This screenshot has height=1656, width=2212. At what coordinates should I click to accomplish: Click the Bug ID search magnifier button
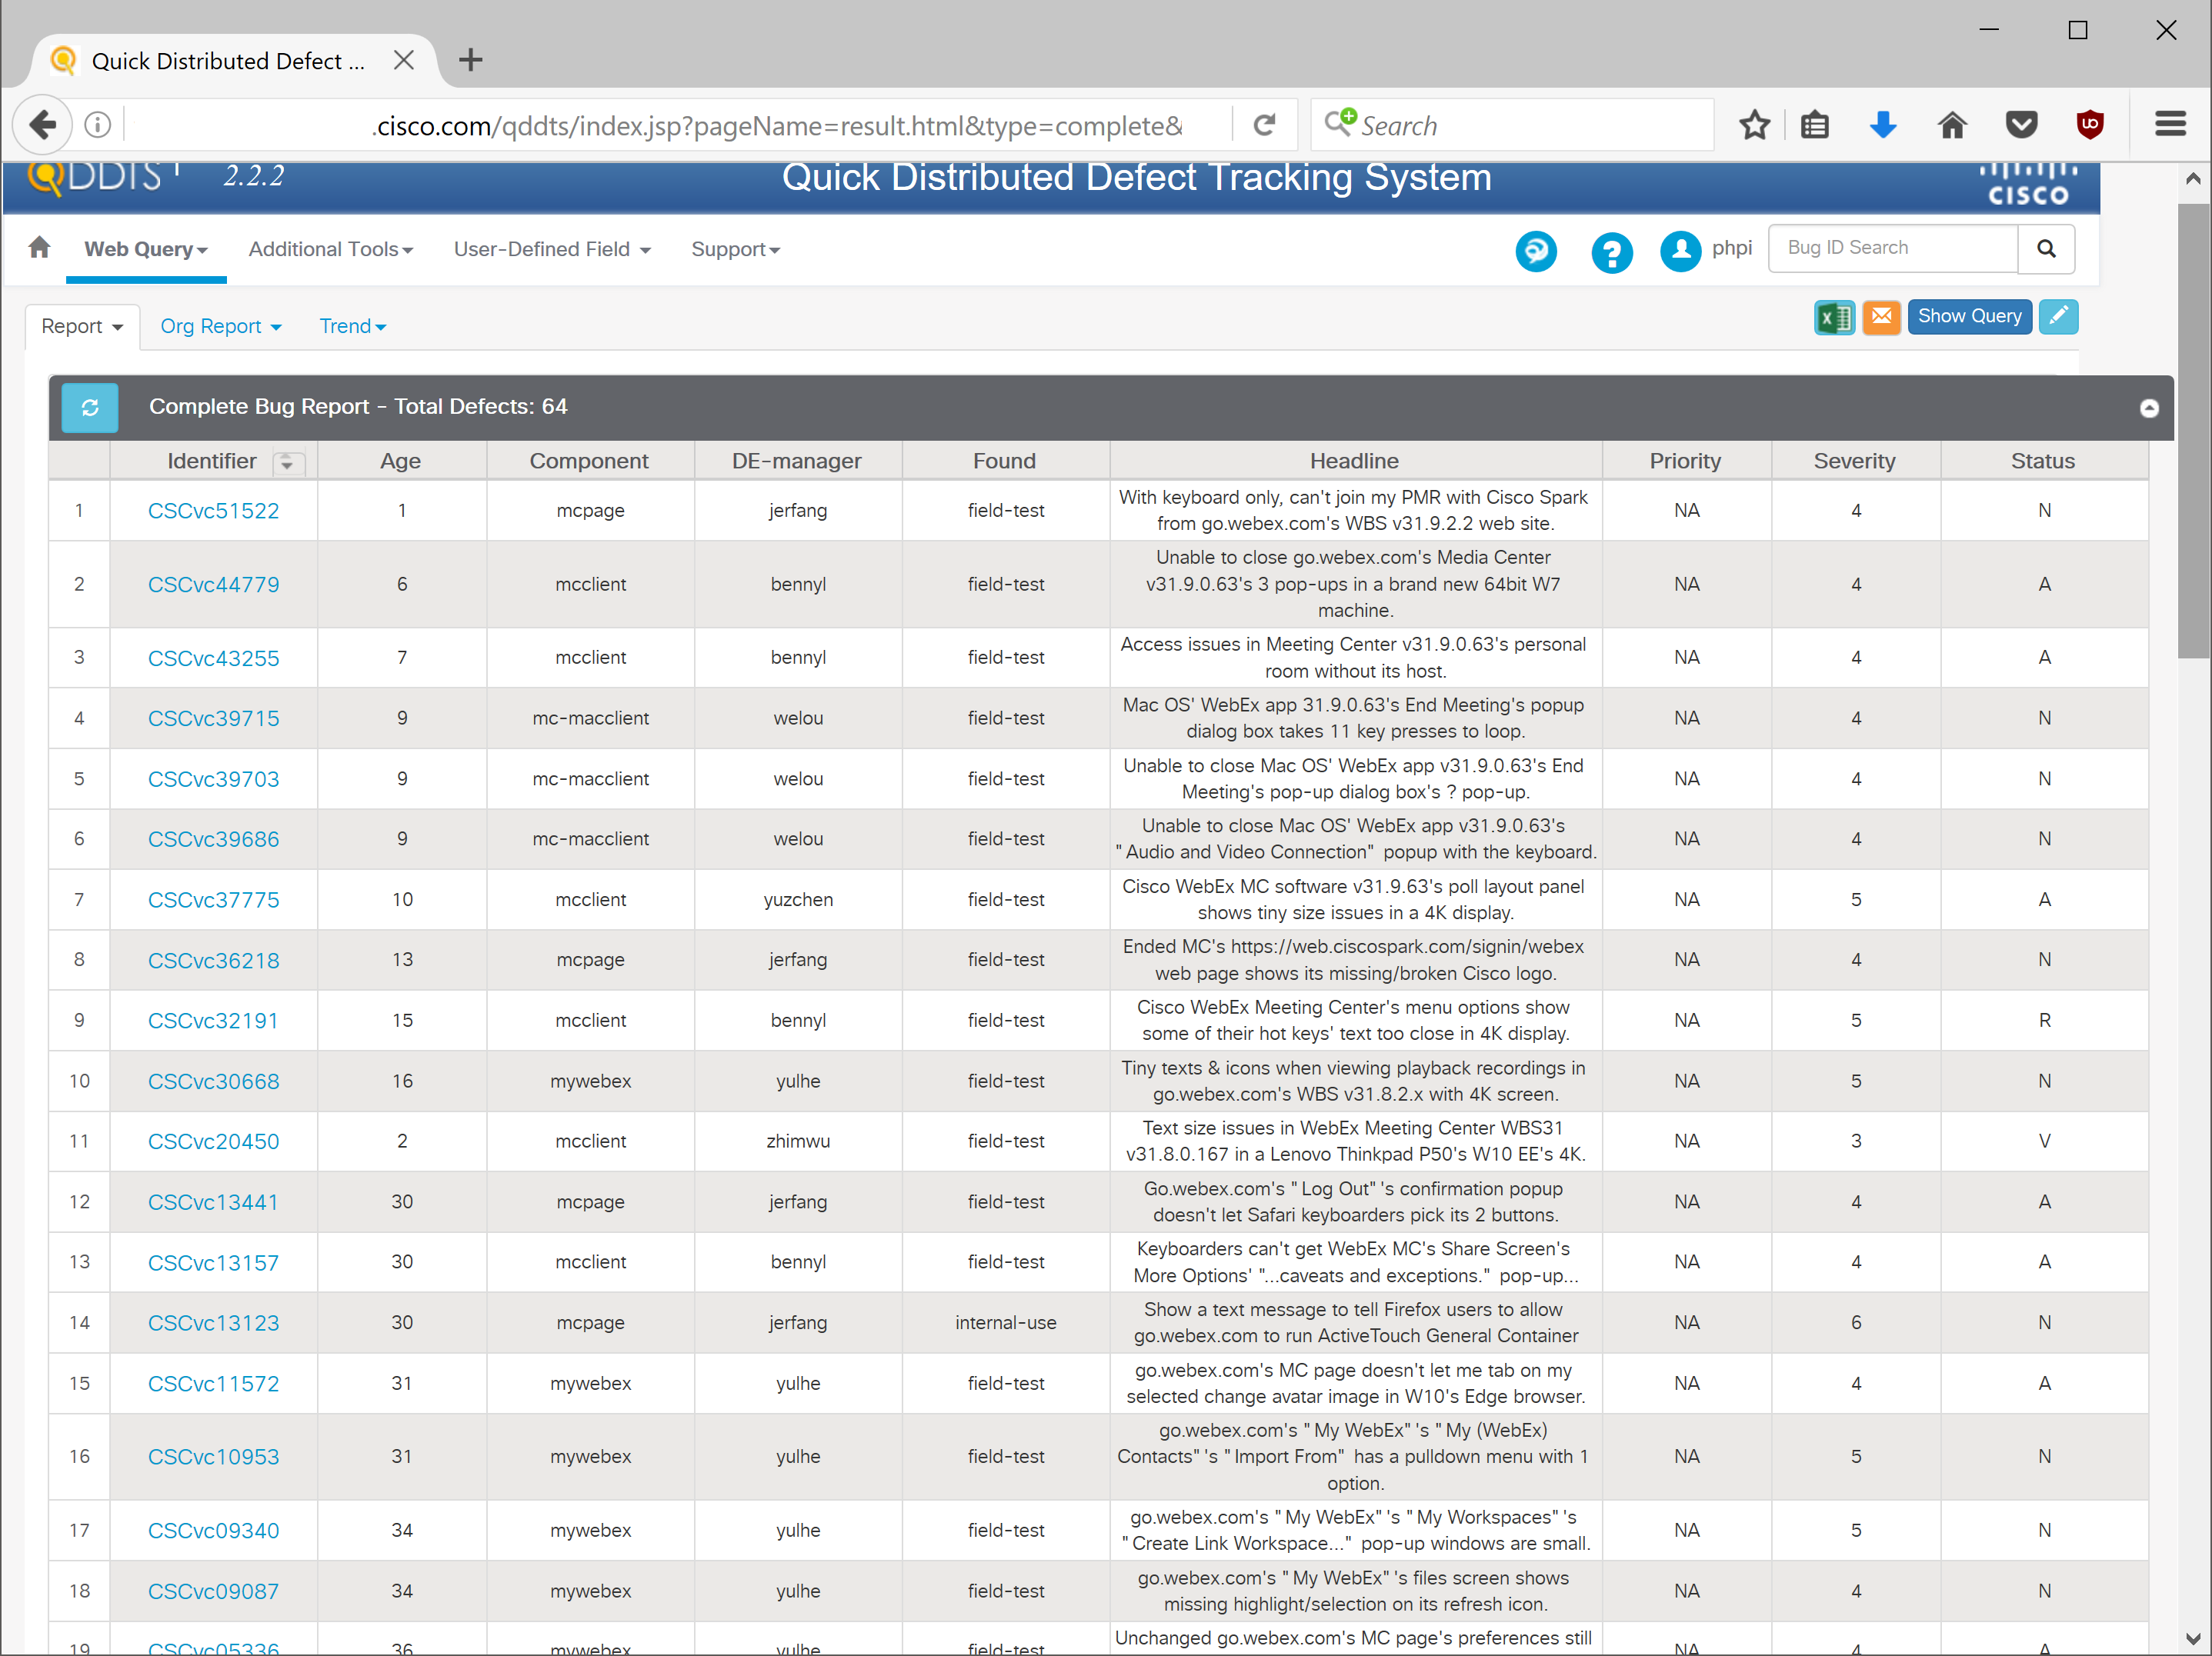pos(2046,249)
